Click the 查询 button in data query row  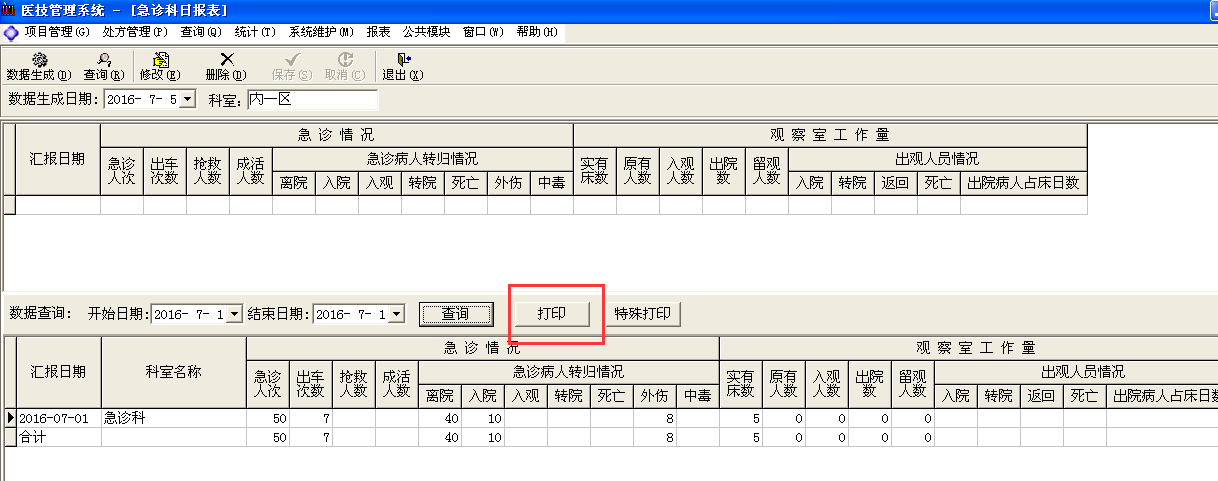pos(455,314)
